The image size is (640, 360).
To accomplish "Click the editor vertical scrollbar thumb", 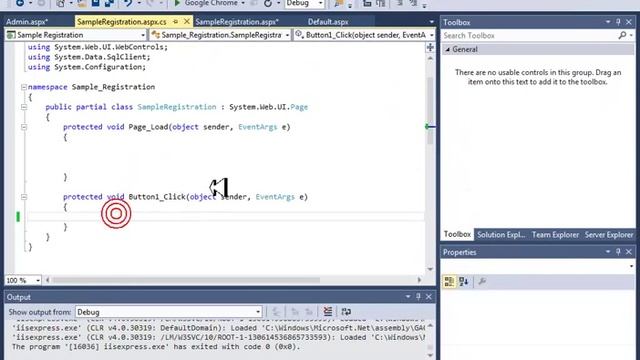I will click(430, 110).
